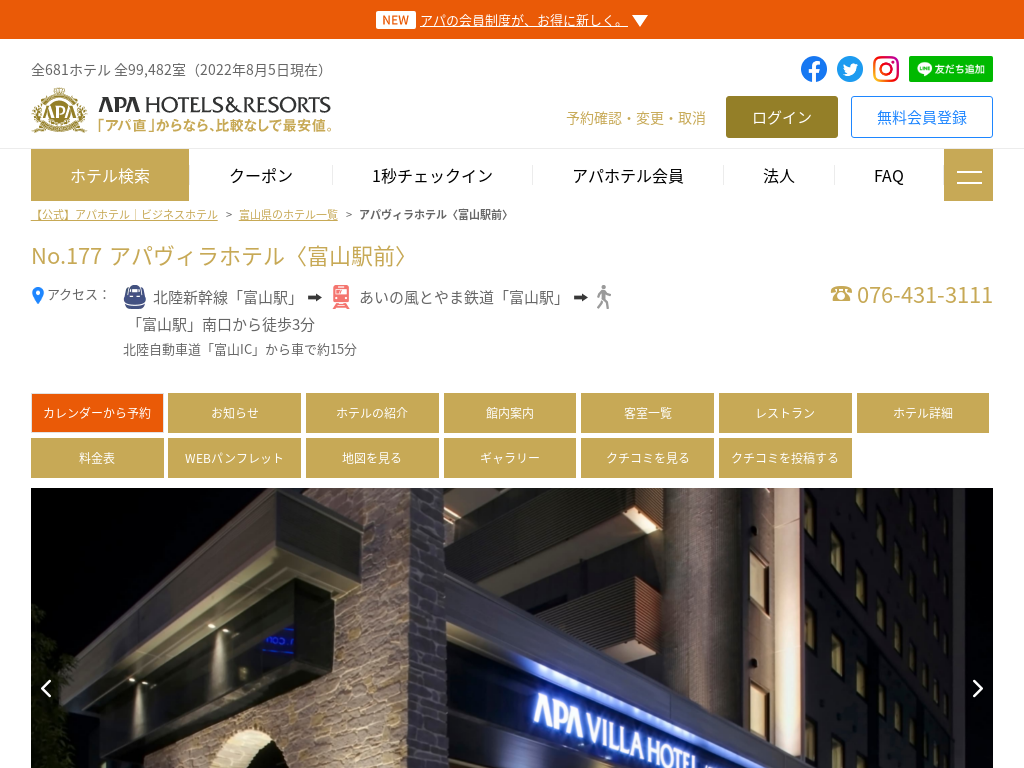Open the APA Facebook page icon
Viewport: 1024px width, 768px height.
[x=814, y=69]
